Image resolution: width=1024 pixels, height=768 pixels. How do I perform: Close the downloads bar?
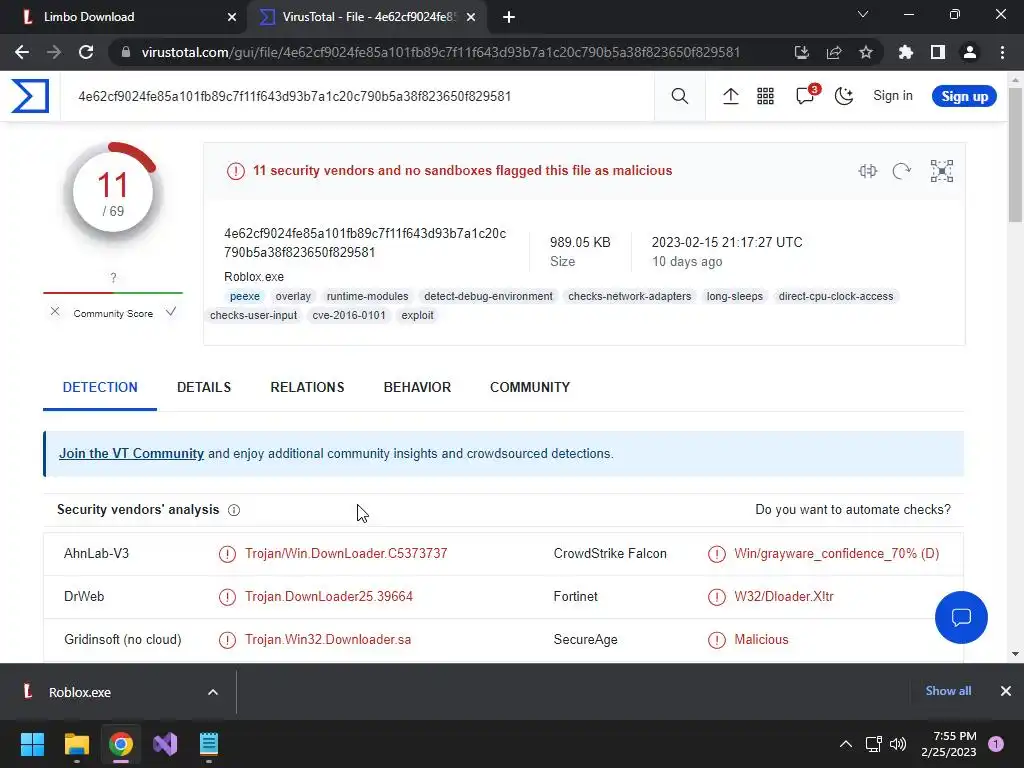1006,691
